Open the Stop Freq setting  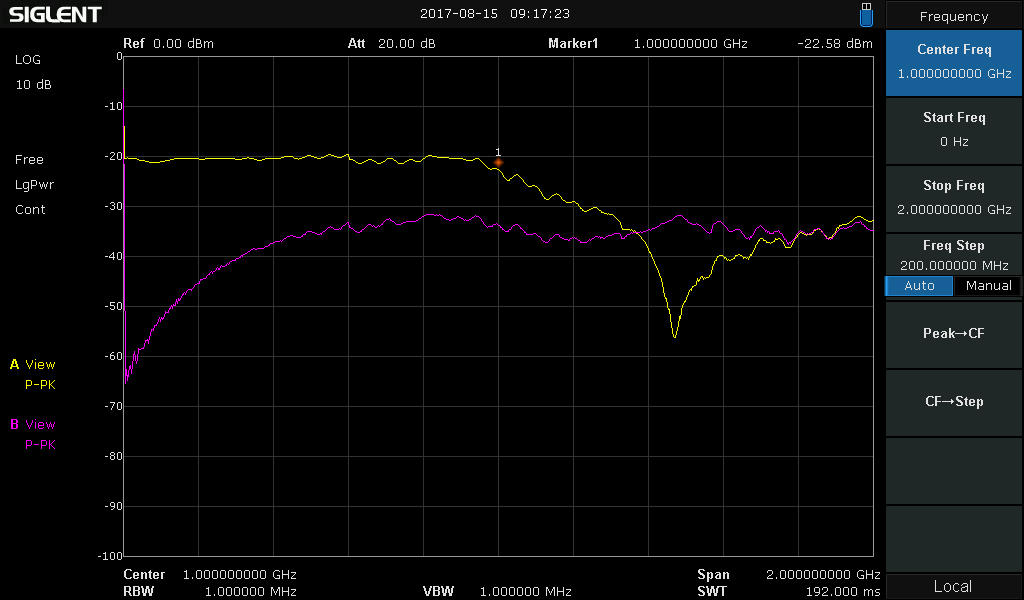tap(954, 198)
